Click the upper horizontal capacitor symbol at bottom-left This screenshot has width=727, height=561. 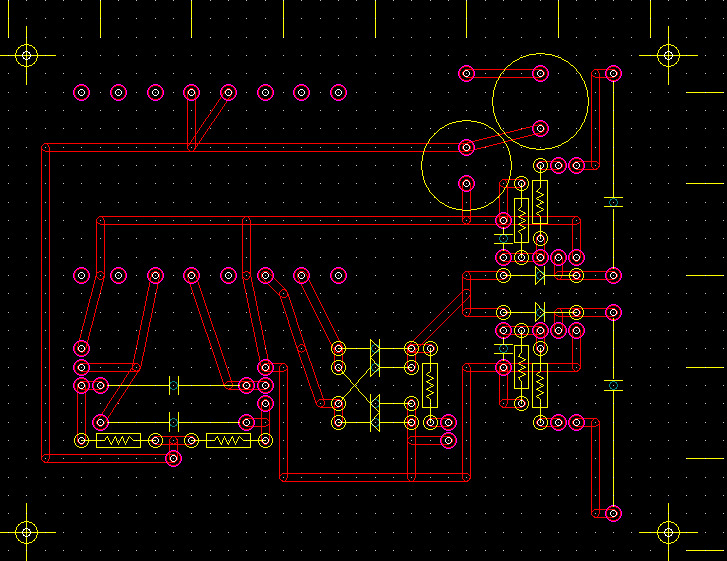tap(174, 385)
